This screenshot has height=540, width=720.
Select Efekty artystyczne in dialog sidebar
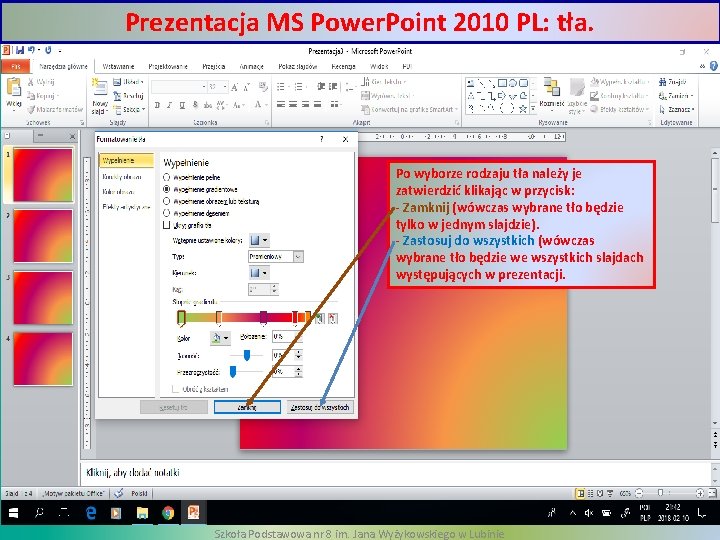pos(126,207)
